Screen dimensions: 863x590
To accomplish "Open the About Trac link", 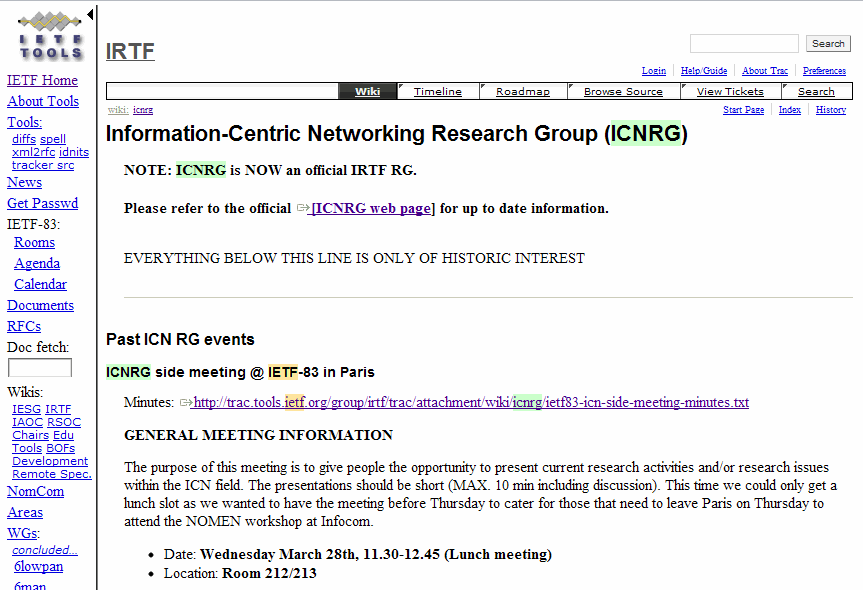I will click(x=765, y=71).
